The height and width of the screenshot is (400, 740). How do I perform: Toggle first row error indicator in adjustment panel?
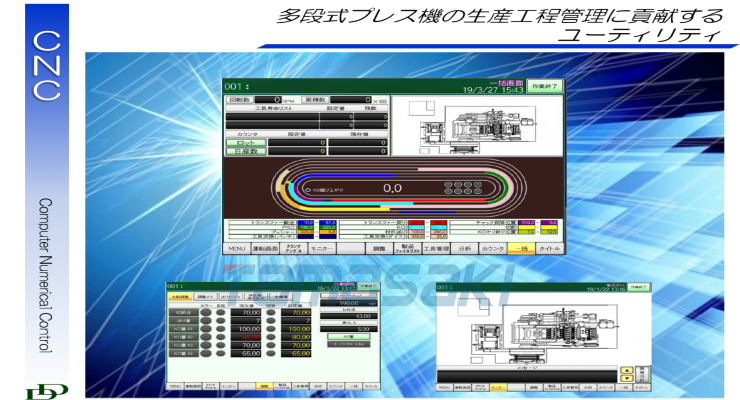pos(205,312)
